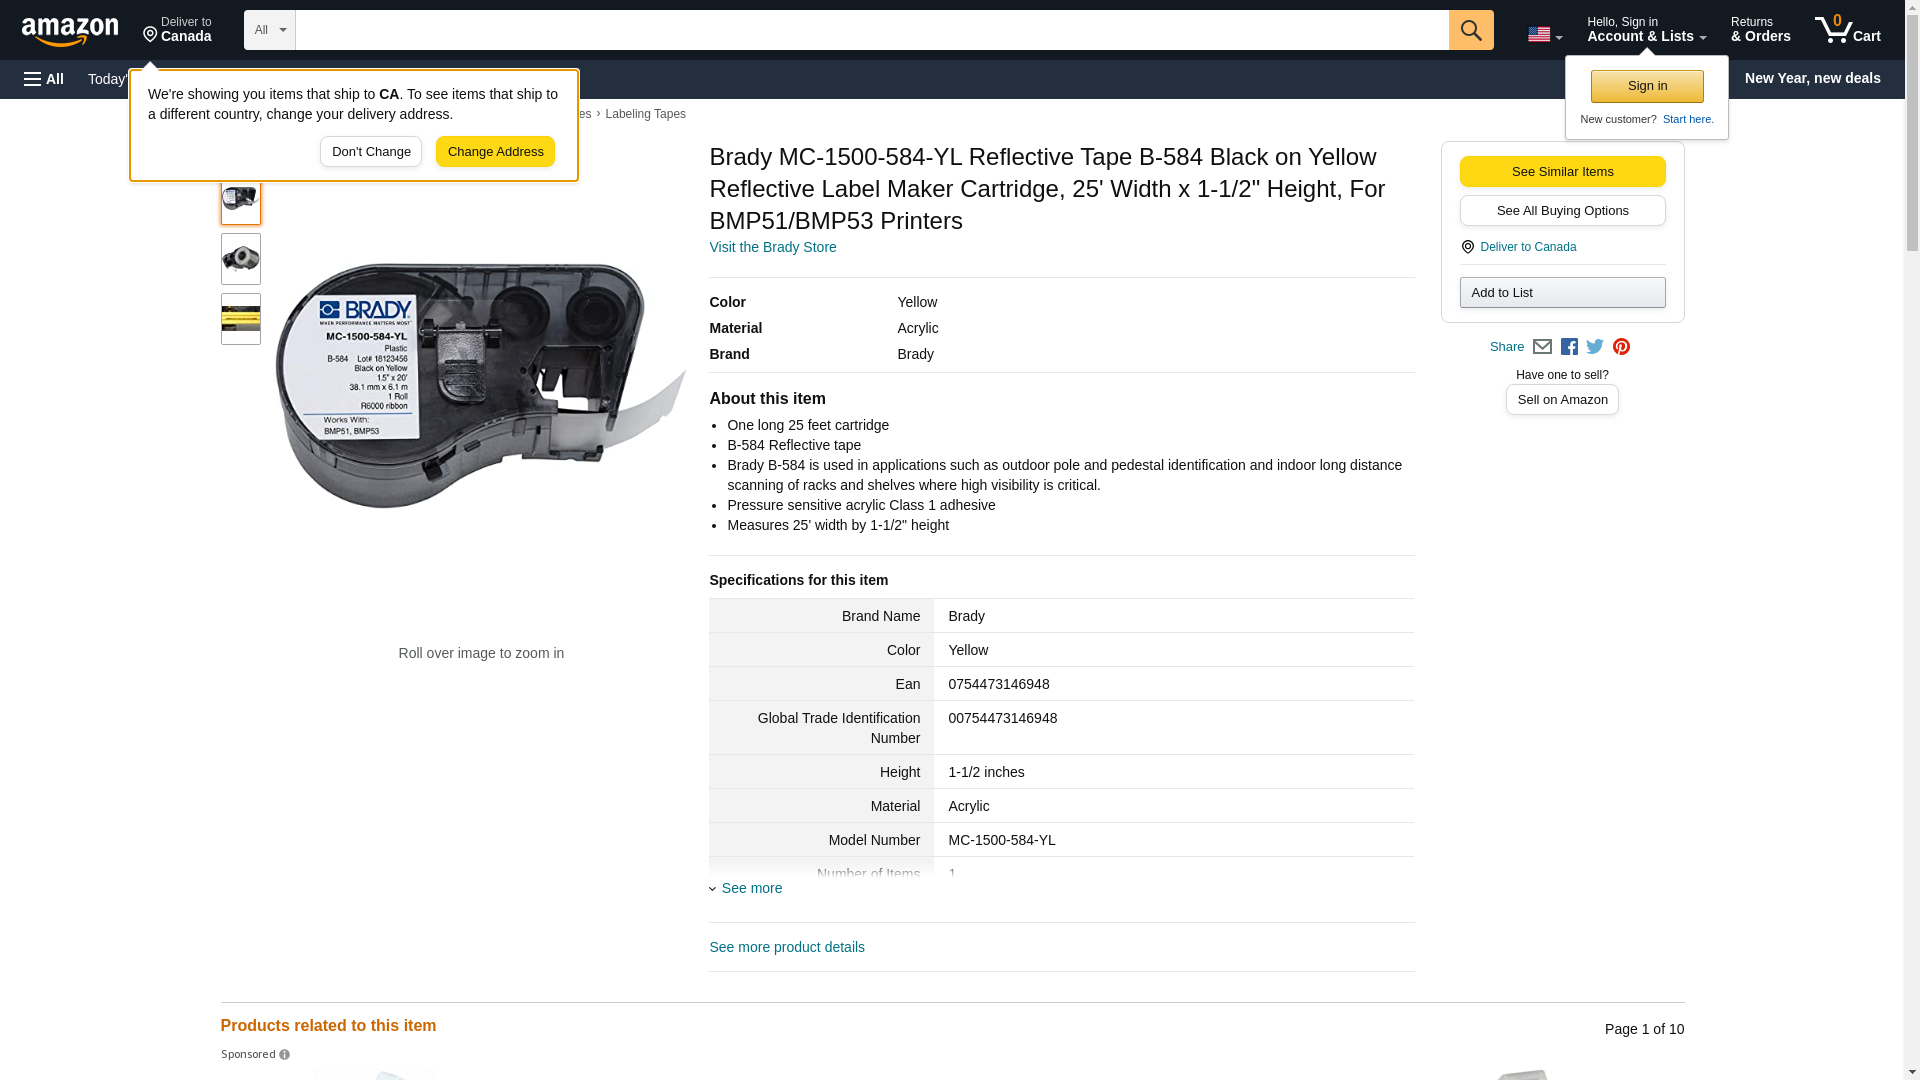The height and width of the screenshot is (1080, 1920).
Task: Open Returns & Orders
Action: pos(1760,30)
